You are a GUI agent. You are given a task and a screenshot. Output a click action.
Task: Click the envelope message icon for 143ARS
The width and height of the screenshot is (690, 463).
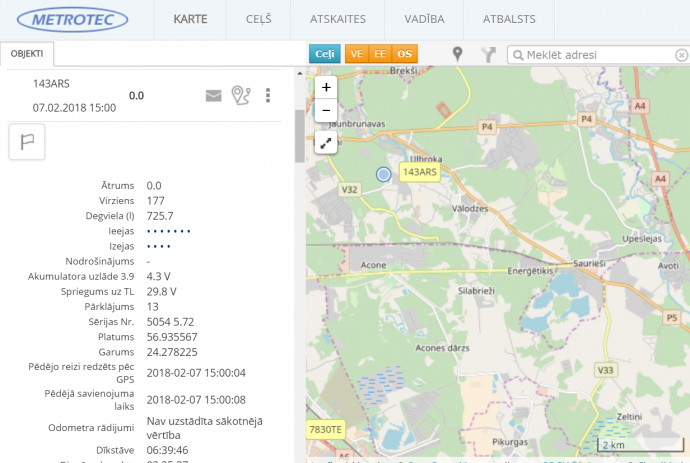[213, 96]
